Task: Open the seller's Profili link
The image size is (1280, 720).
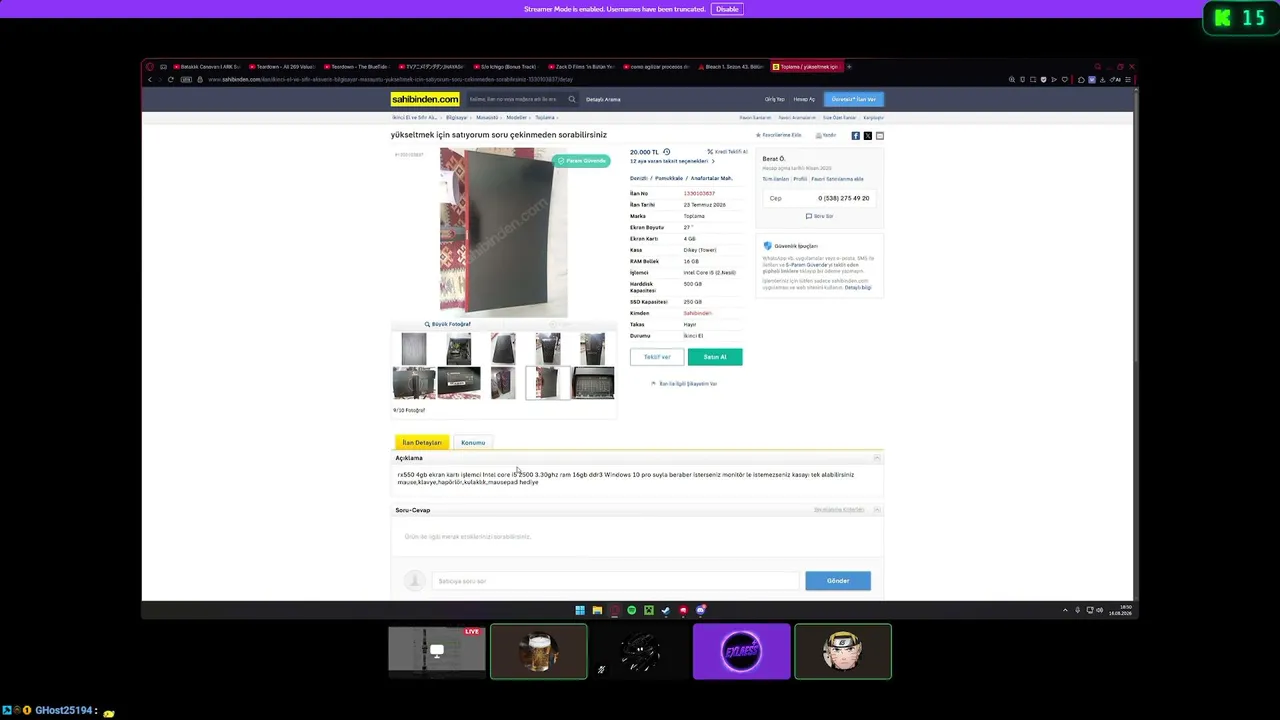Action: tap(800, 179)
